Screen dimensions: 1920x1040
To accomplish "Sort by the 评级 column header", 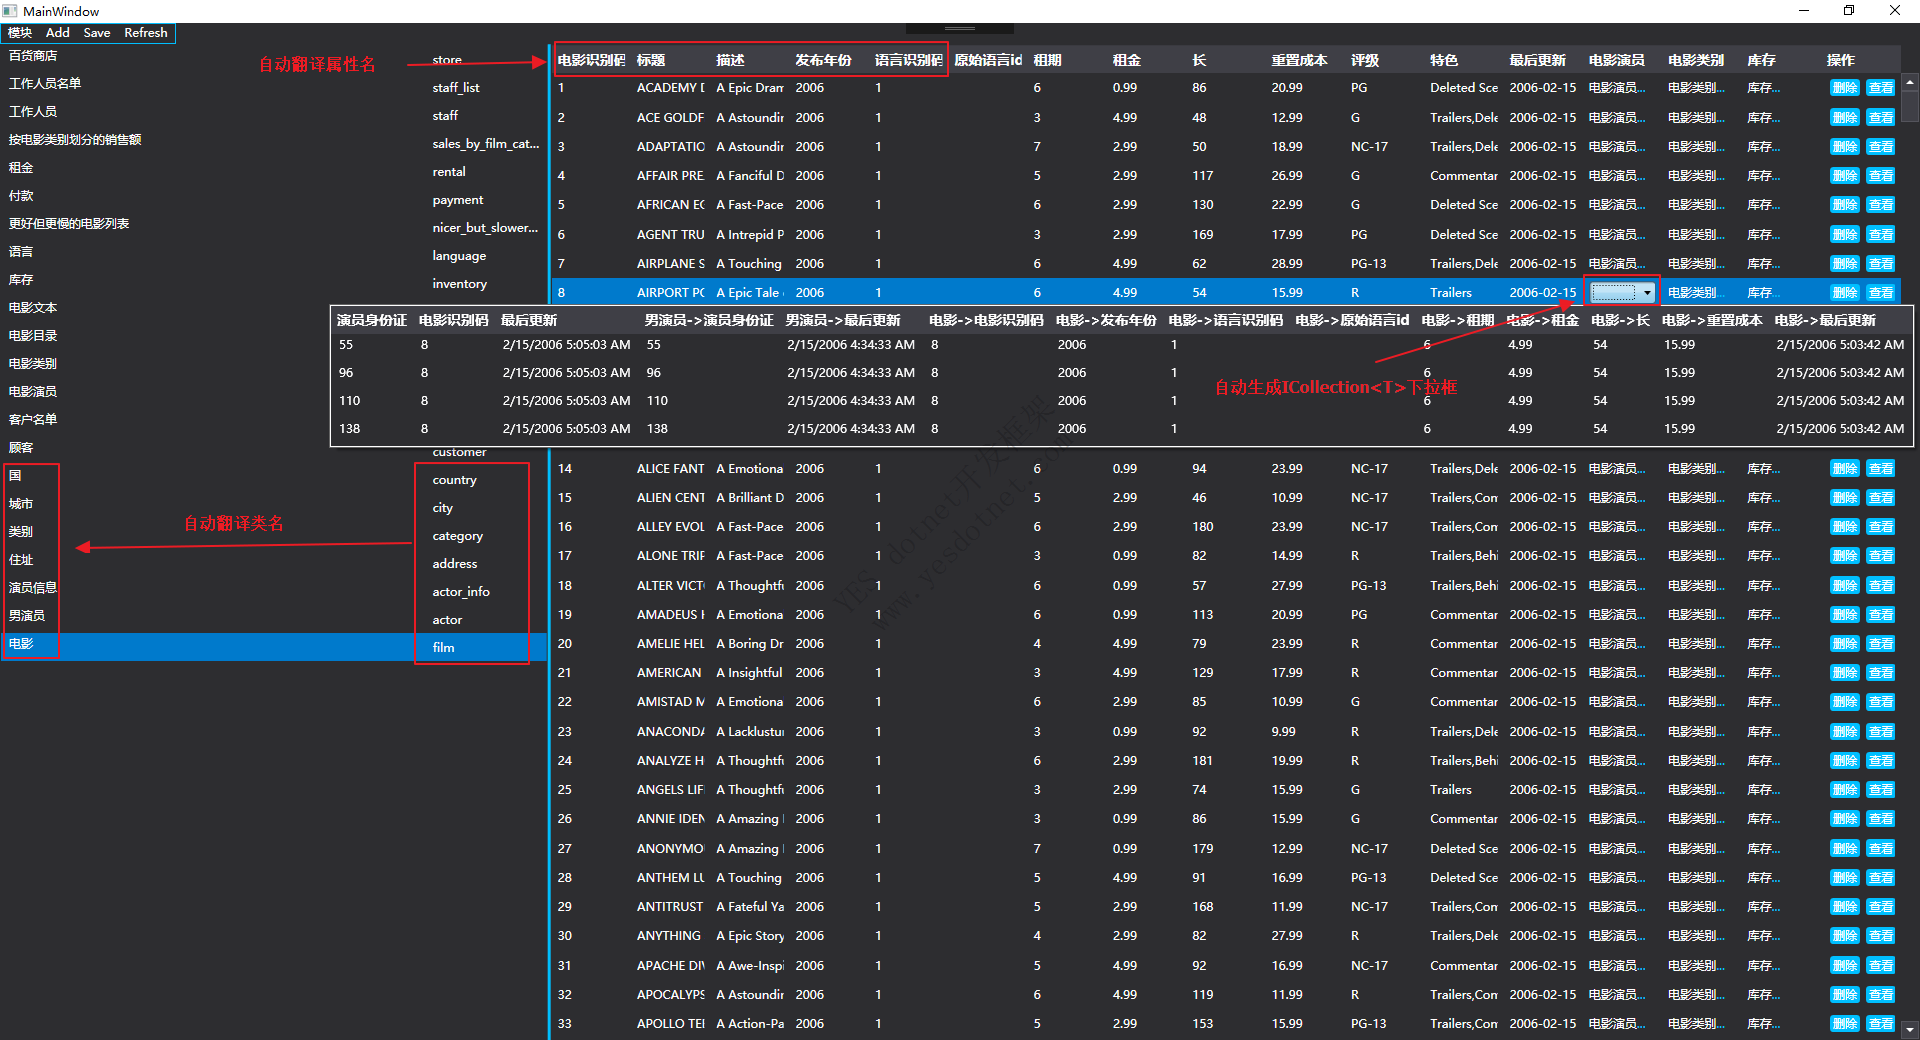I will click(x=1364, y=61).
